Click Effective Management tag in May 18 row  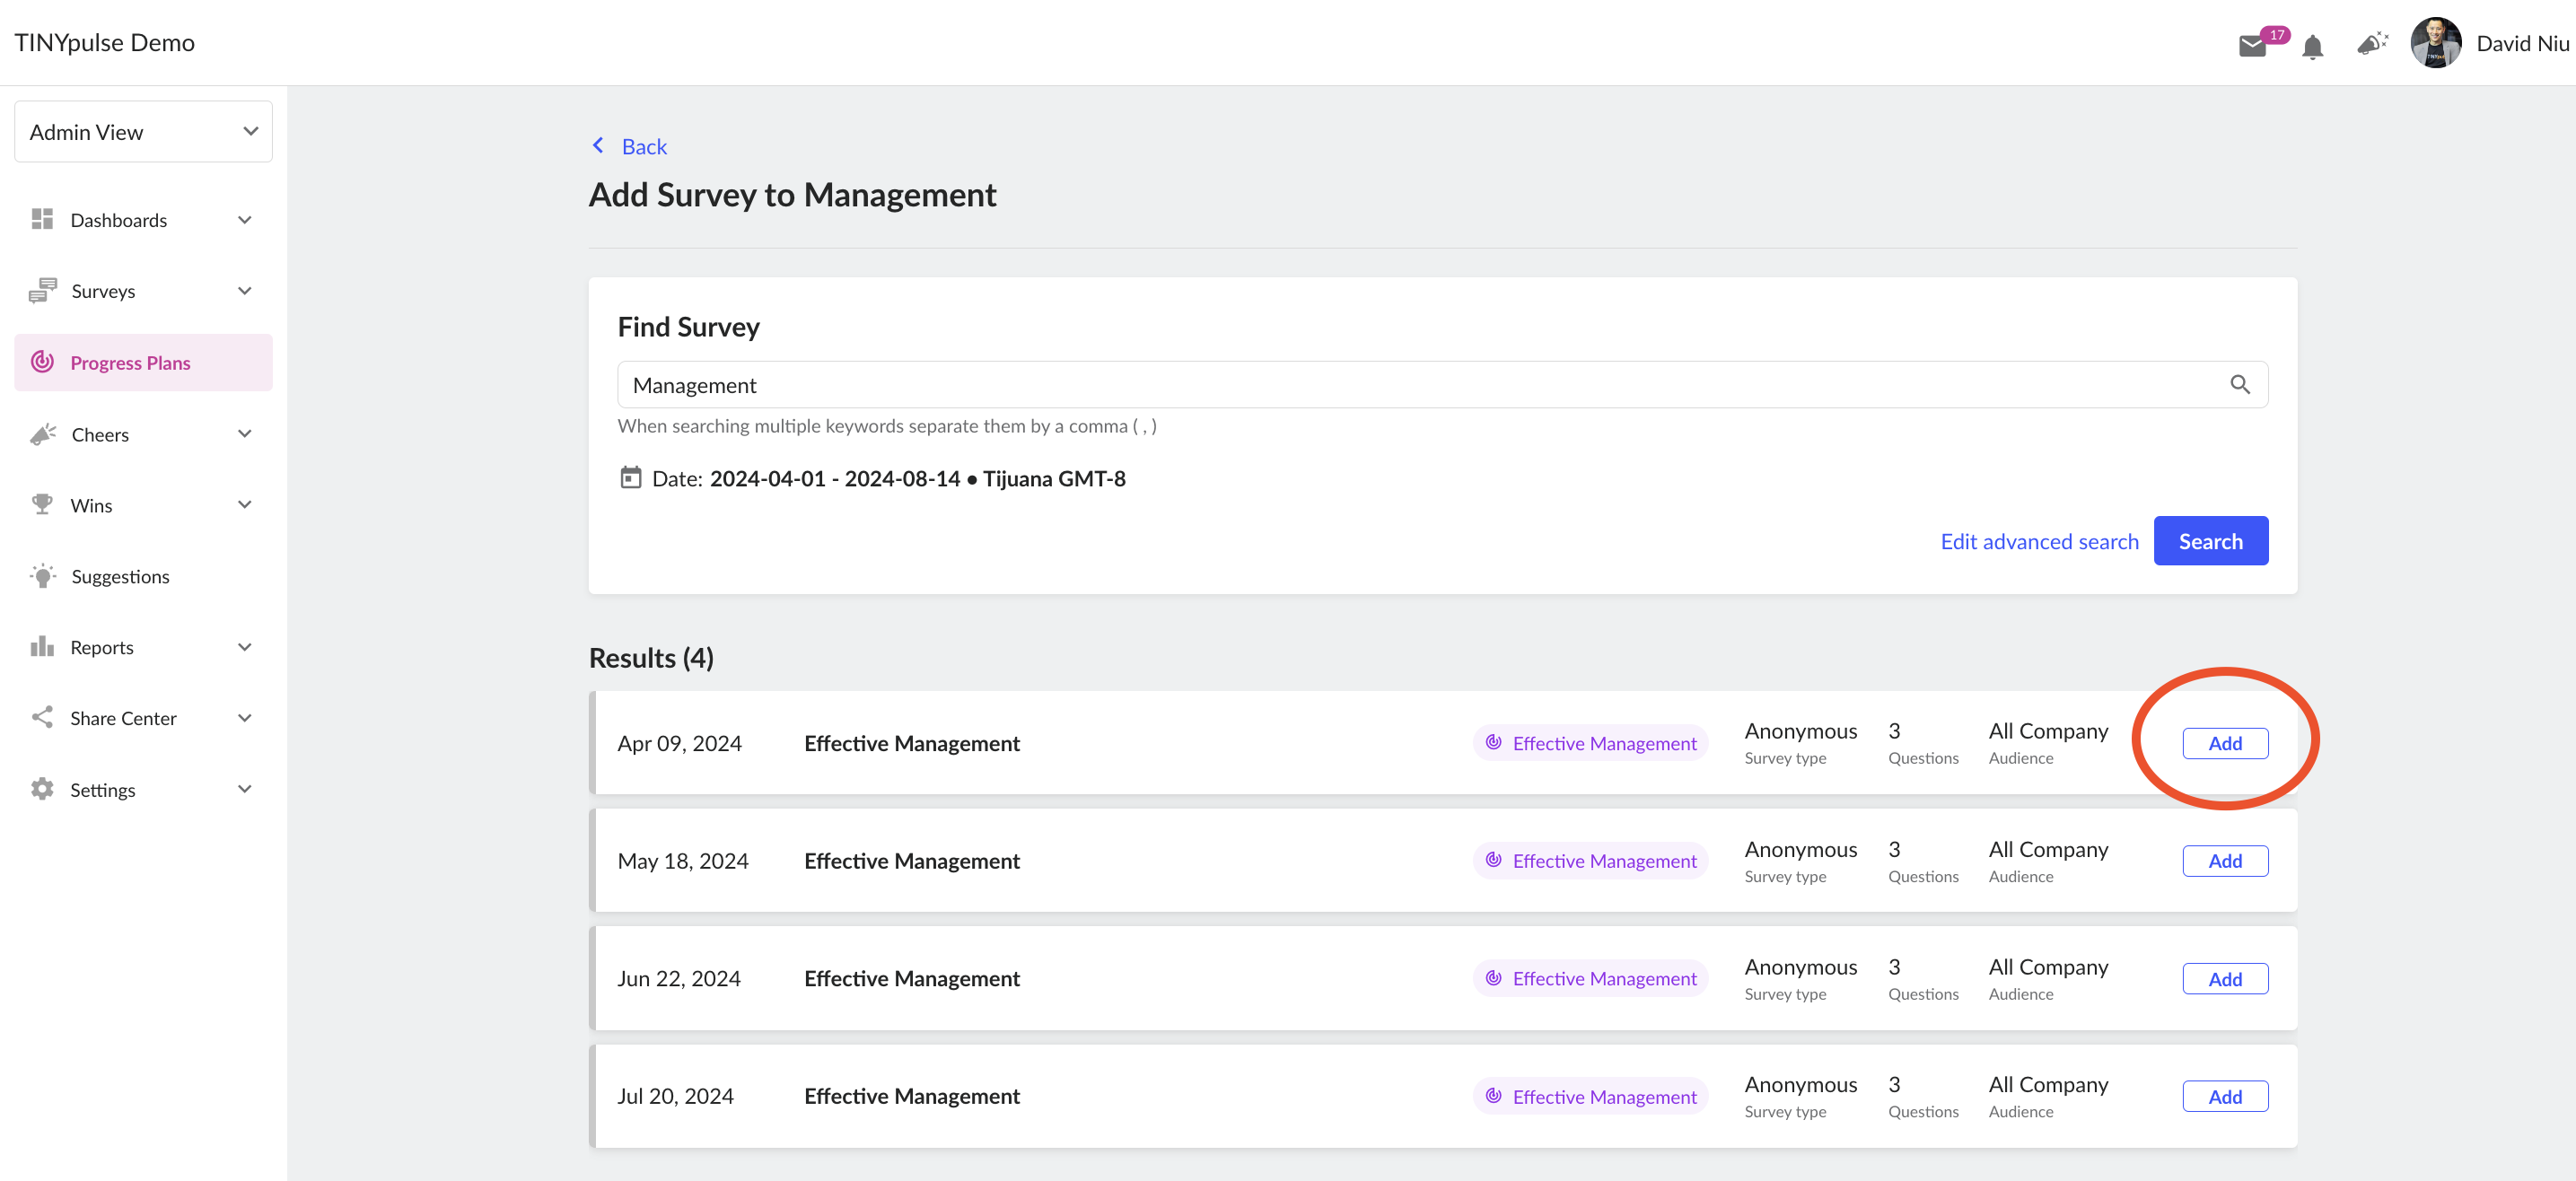1590,861
